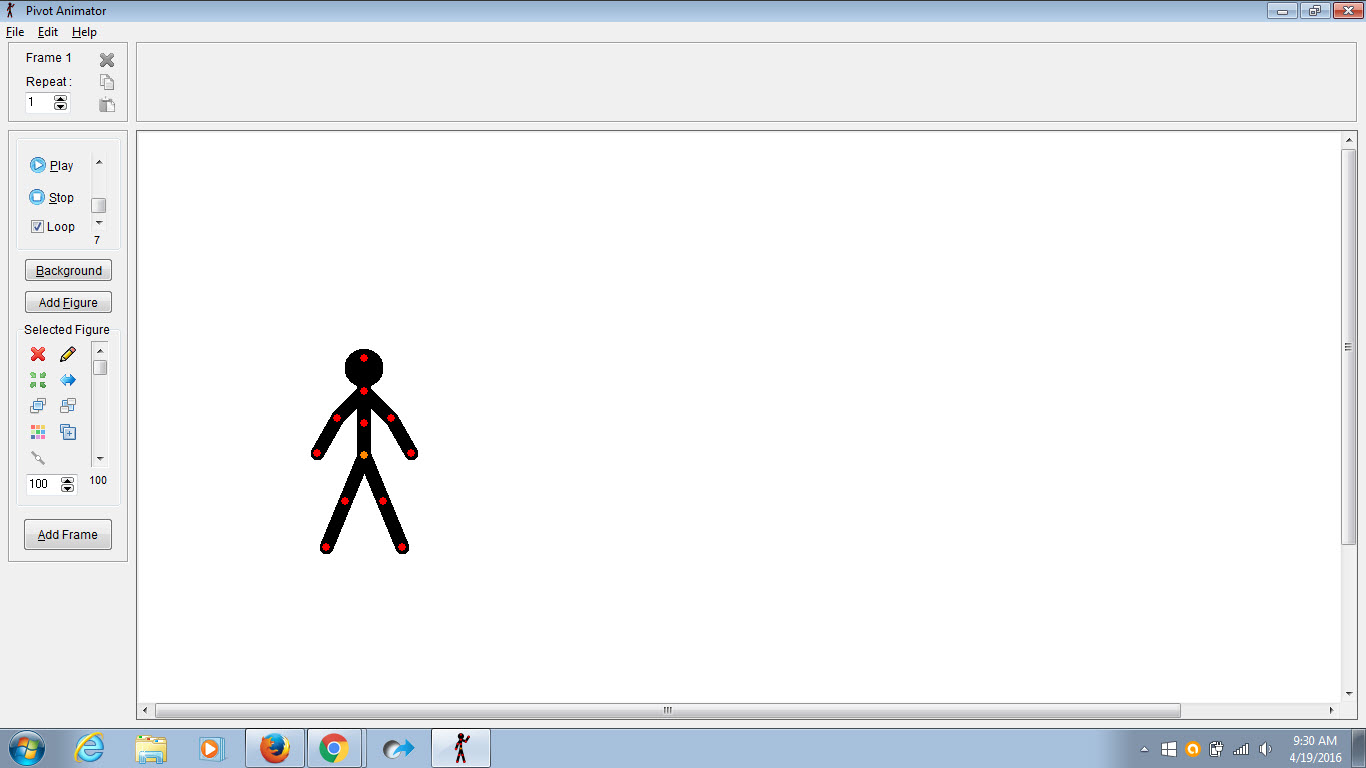Delete the selected figure with red X
The image size is (1366, 768).
click(x=37, y=354)
